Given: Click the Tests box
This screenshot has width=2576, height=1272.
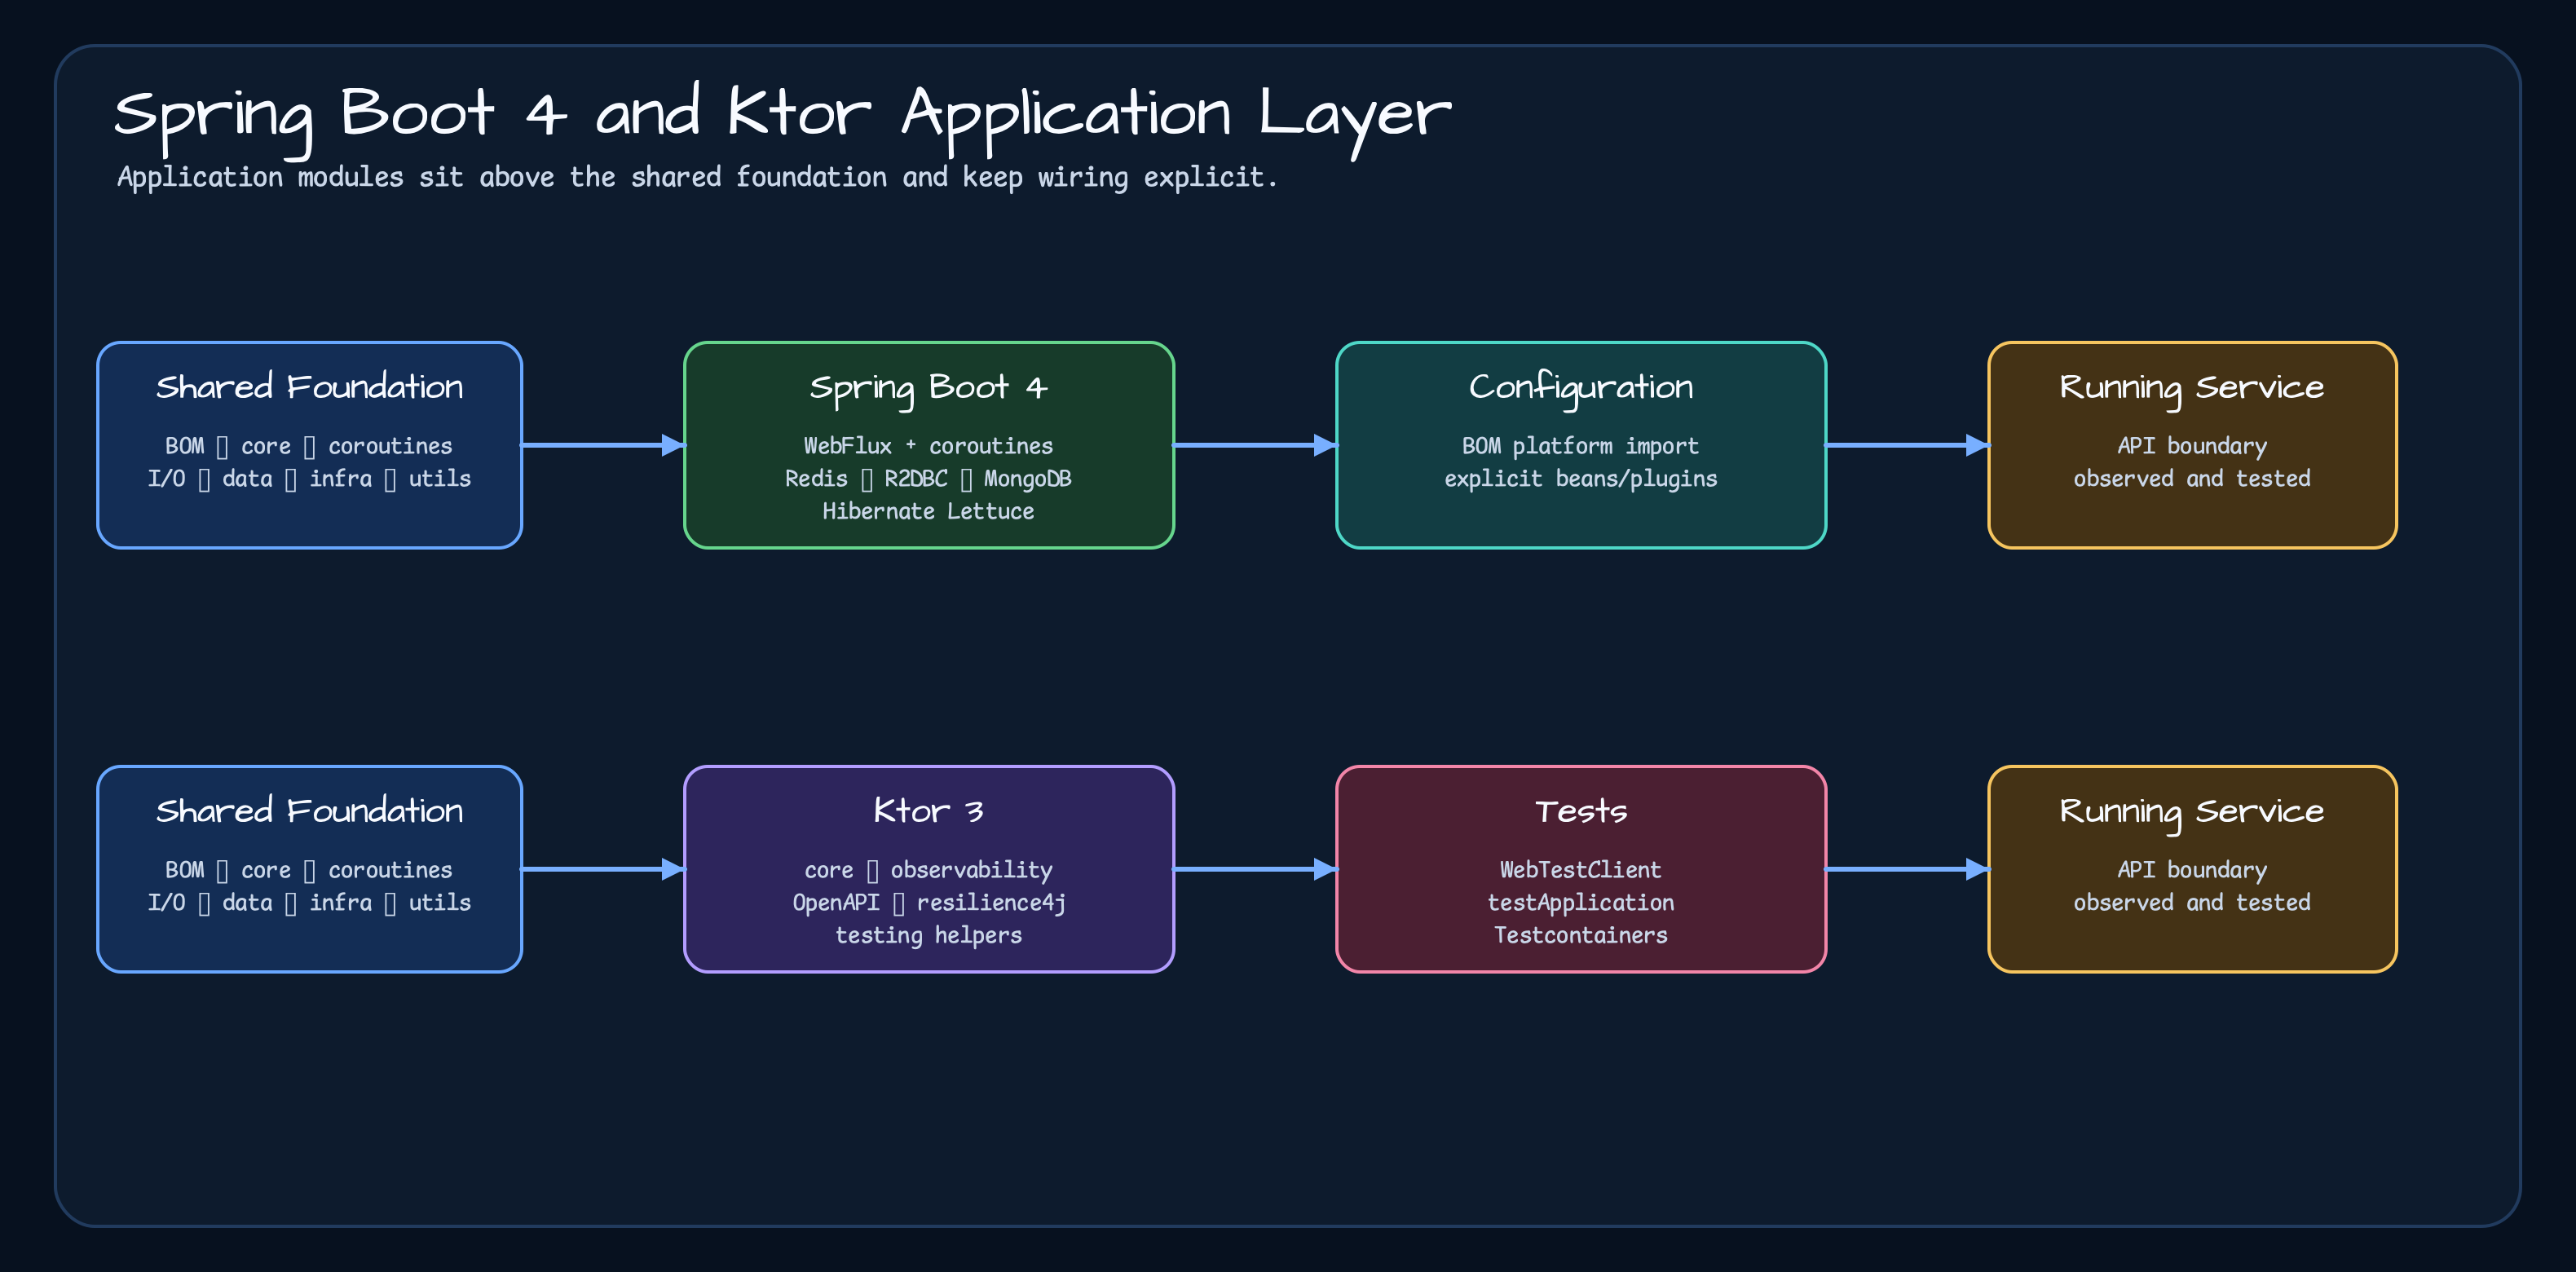Looking at the screenshot, I should pos(1581,869).
